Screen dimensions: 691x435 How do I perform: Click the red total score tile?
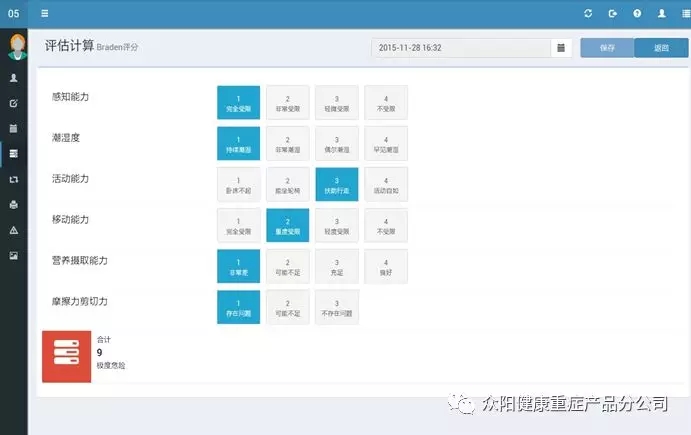pos(66,356)
